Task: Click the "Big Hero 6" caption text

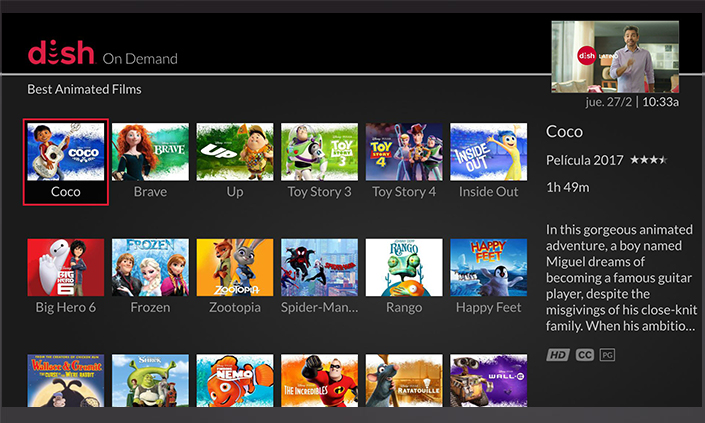Action: (x=66, y=307)
